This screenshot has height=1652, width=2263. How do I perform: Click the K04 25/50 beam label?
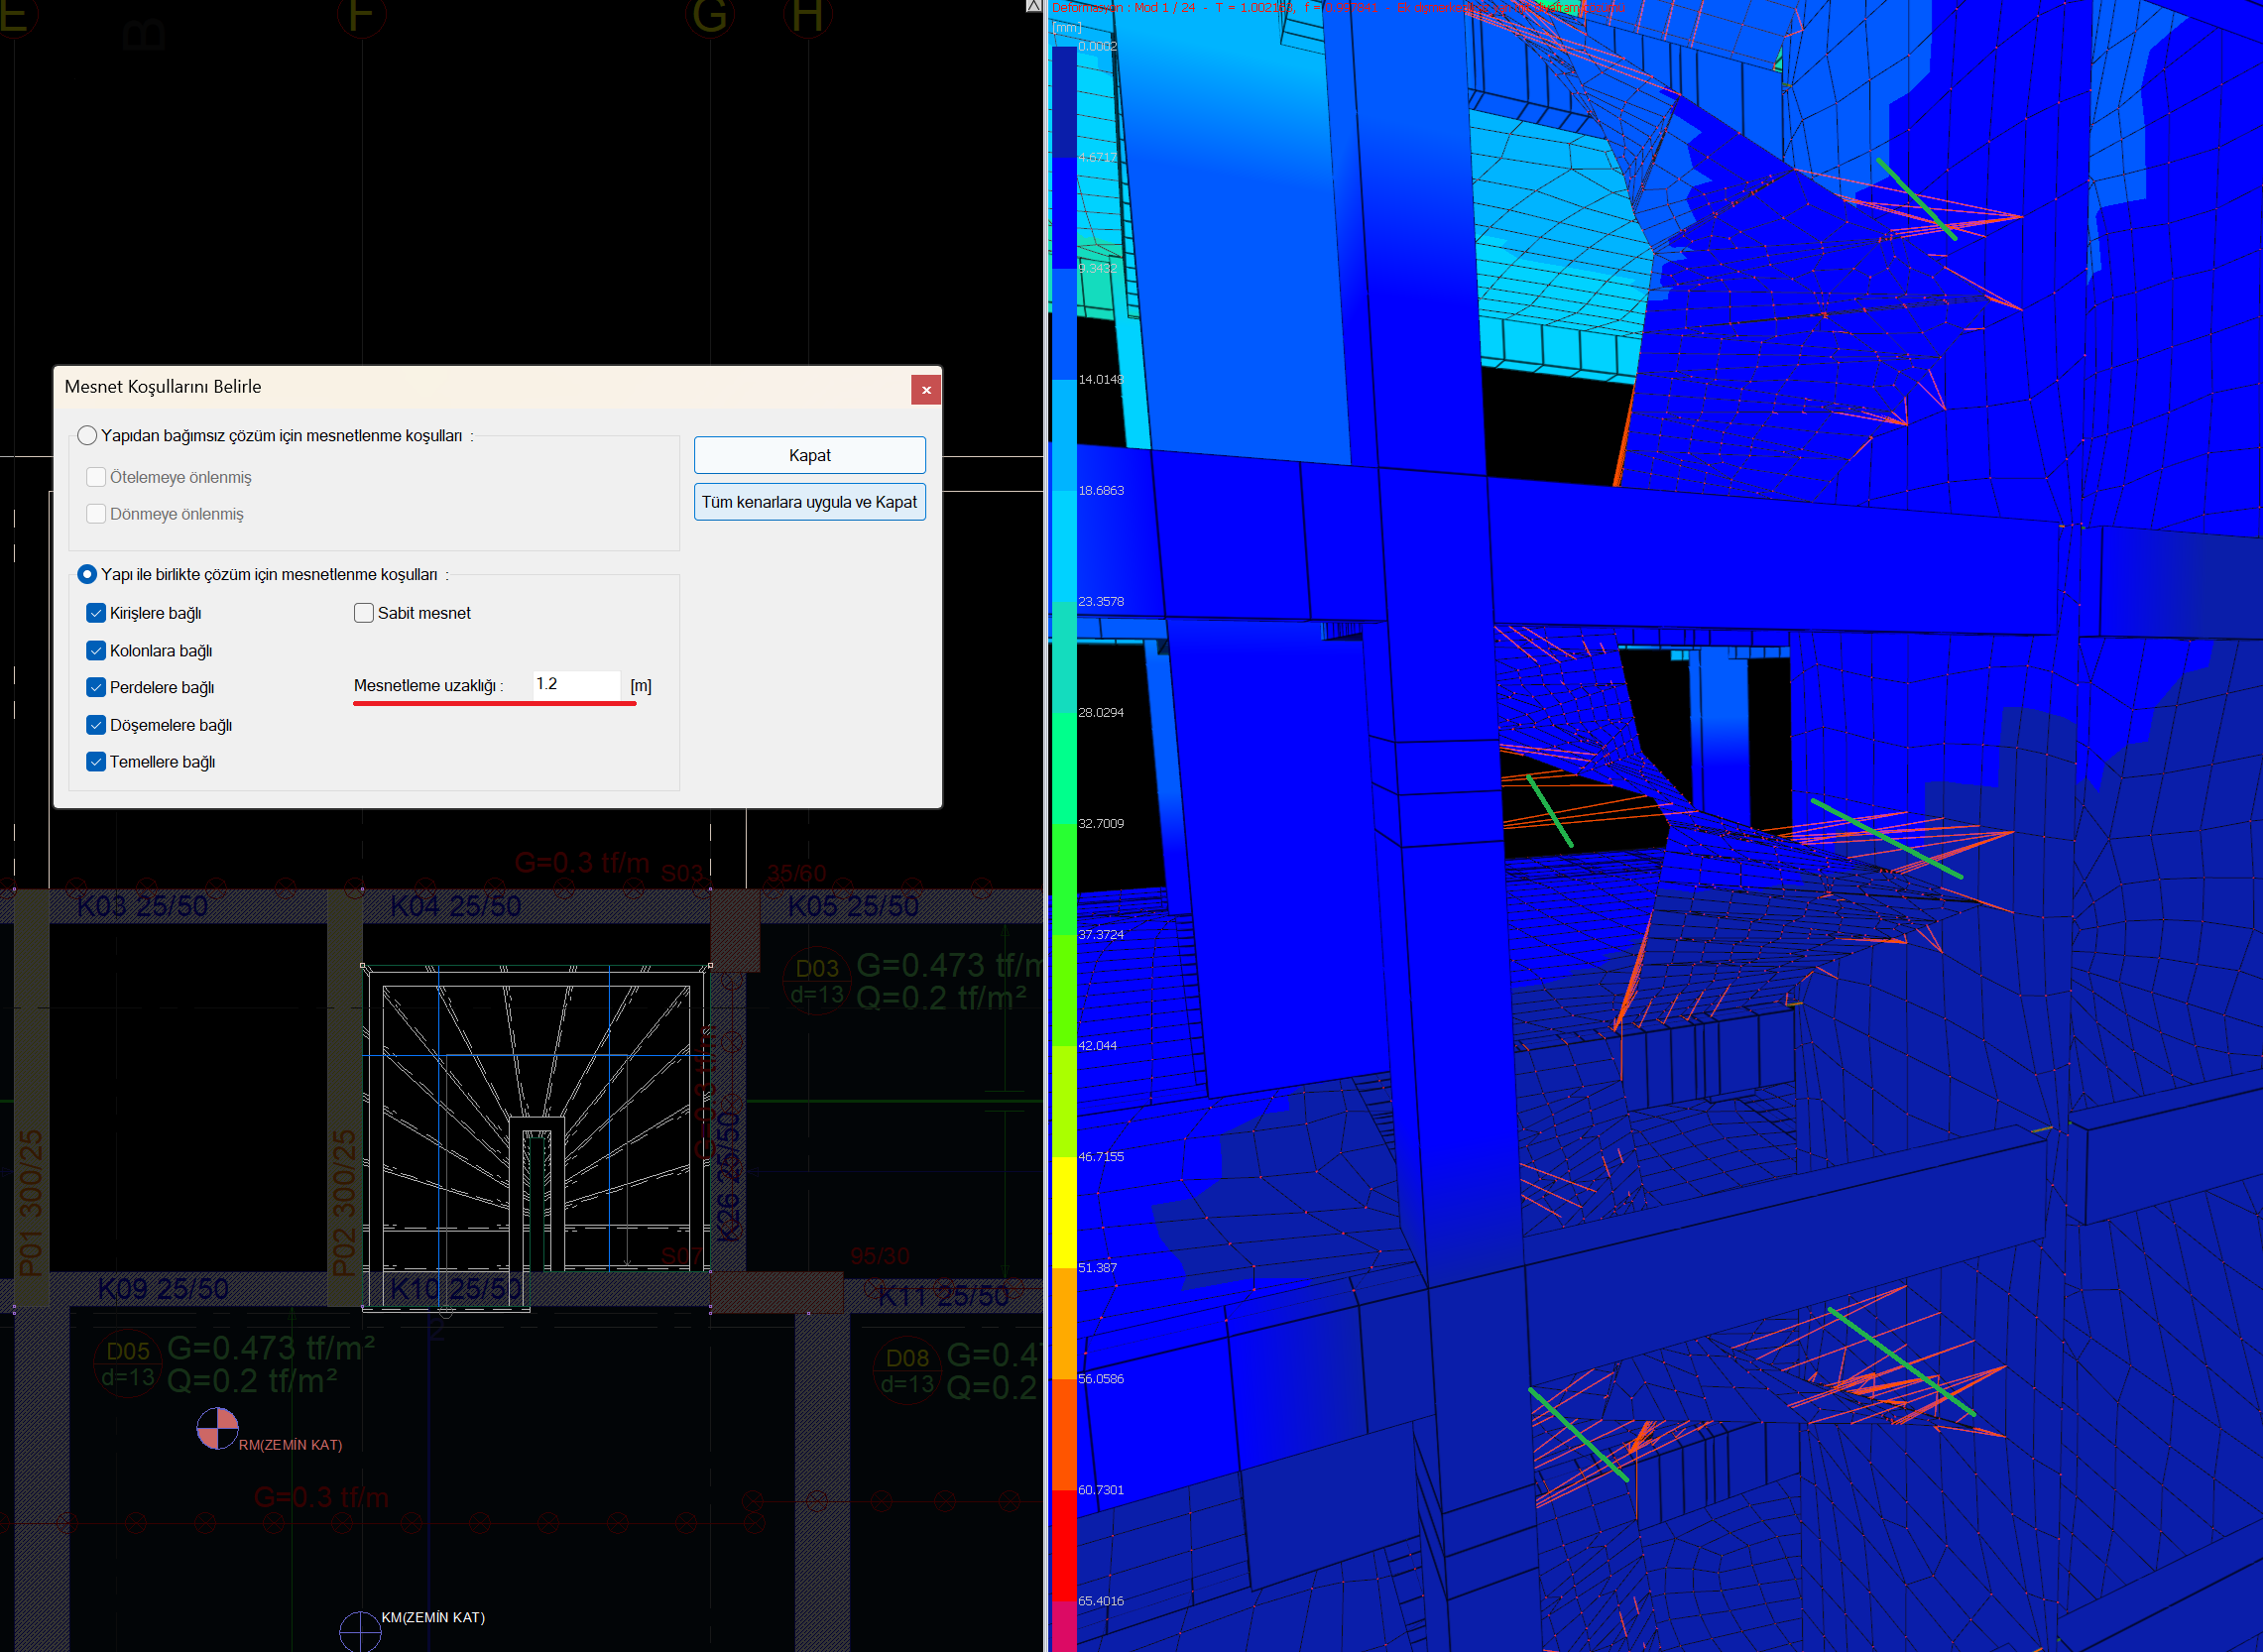click(455, 907)
